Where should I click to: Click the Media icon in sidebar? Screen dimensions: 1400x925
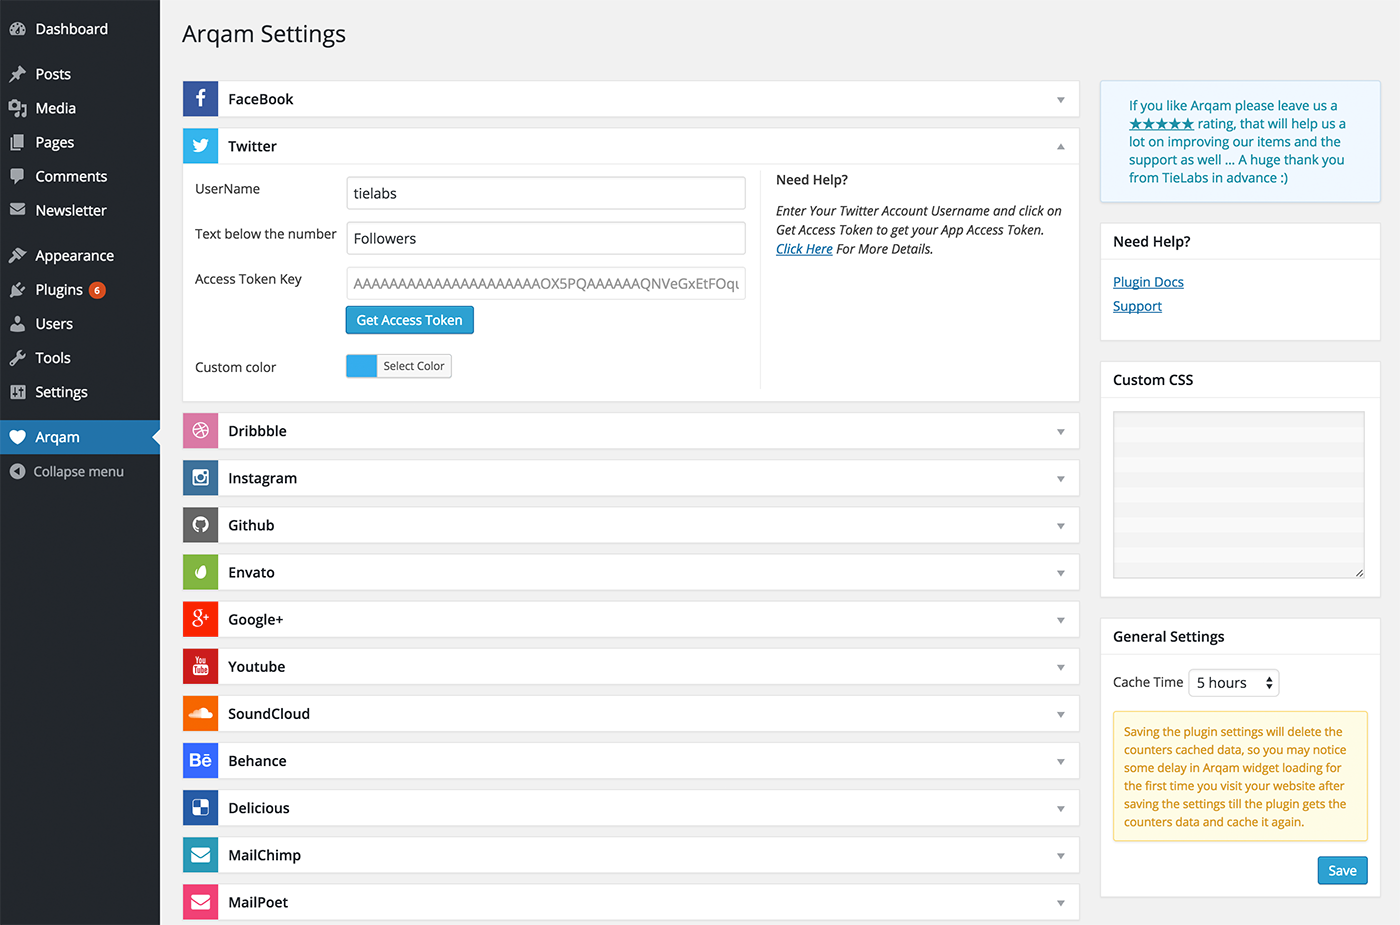pyautogui.click(x=17, y=108)
